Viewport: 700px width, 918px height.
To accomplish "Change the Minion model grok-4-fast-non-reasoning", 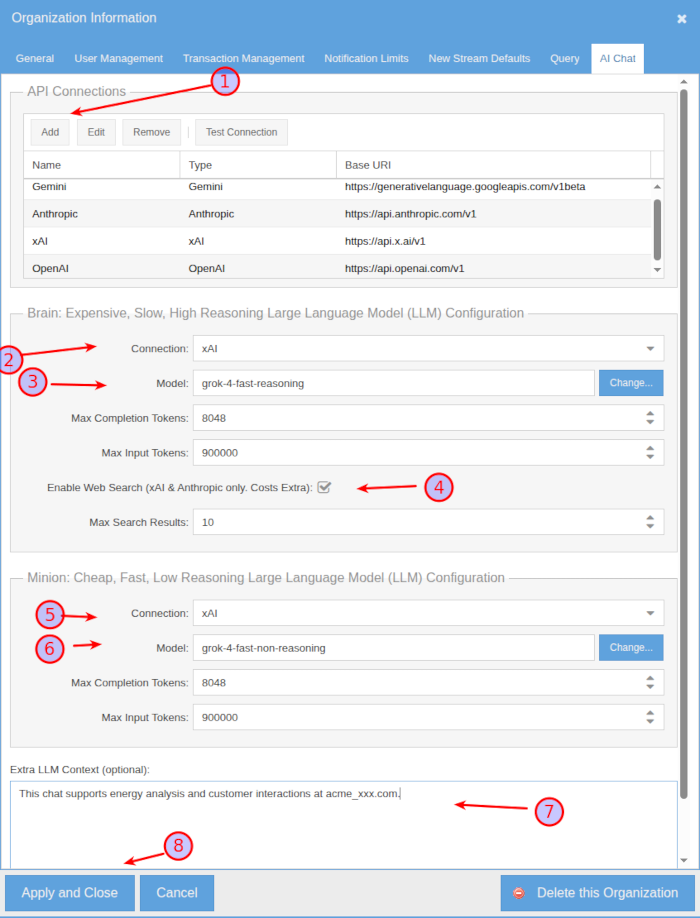I will (x=630, y=647).
